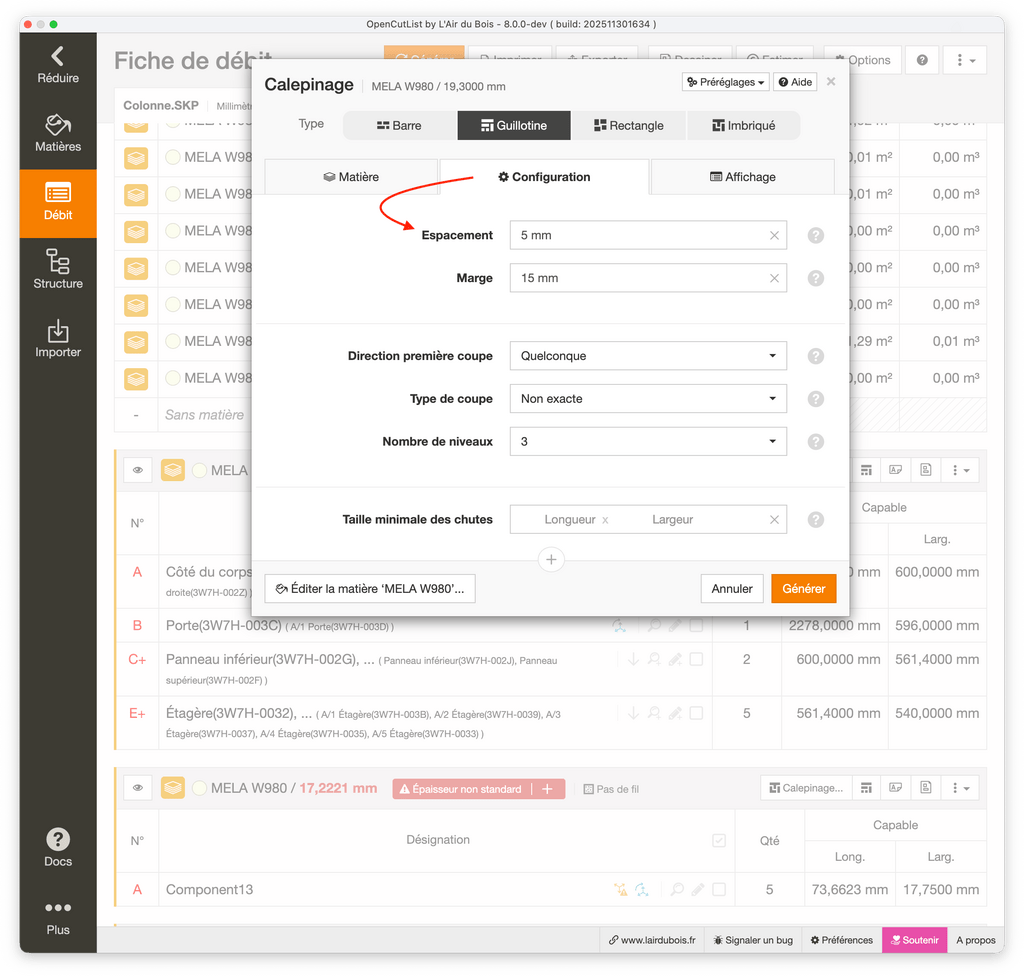Clear the Marge field value

coord(774,278)
